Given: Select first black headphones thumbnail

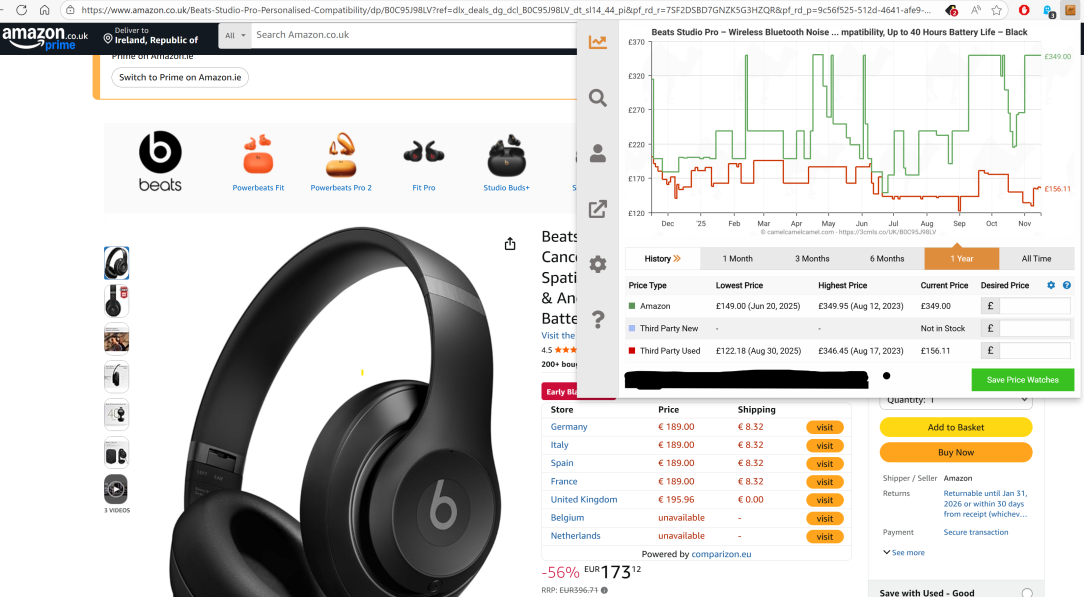Looking at the screenshot, I should tap(116, 263).
